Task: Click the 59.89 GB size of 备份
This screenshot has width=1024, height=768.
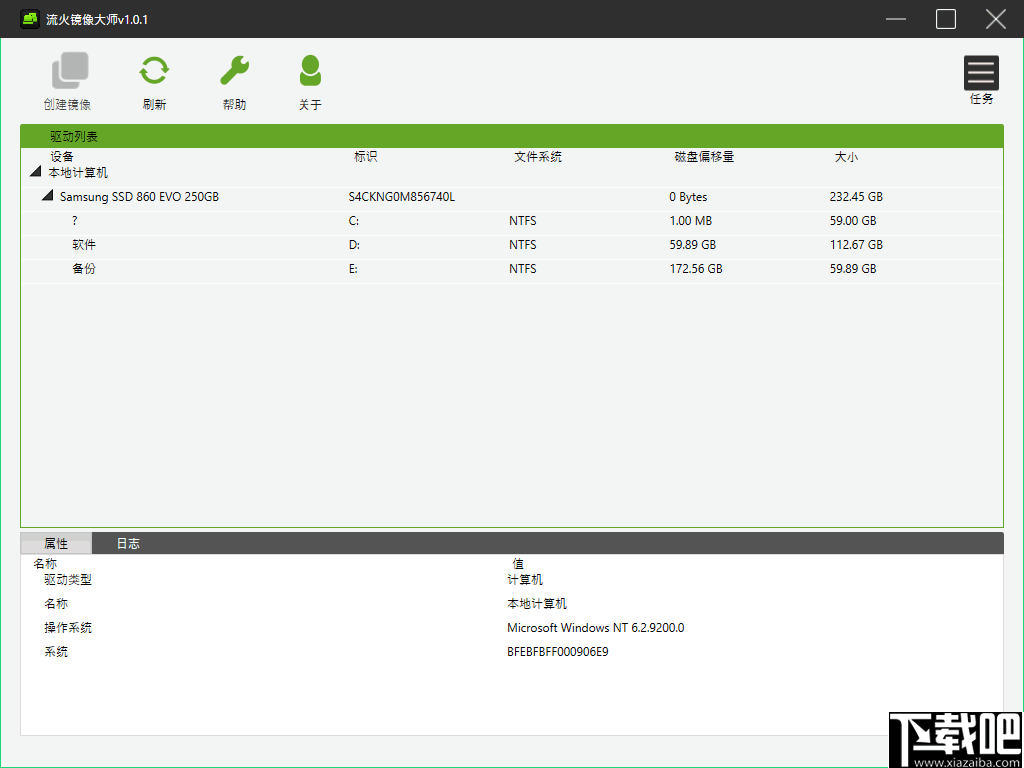Action: 853,268
